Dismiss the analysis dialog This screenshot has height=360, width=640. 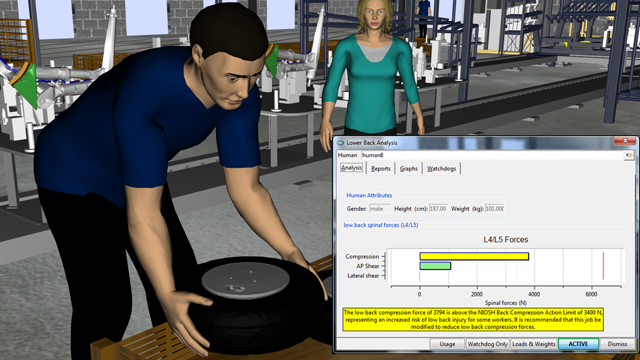pyautogui.click(x=617, y=344)
